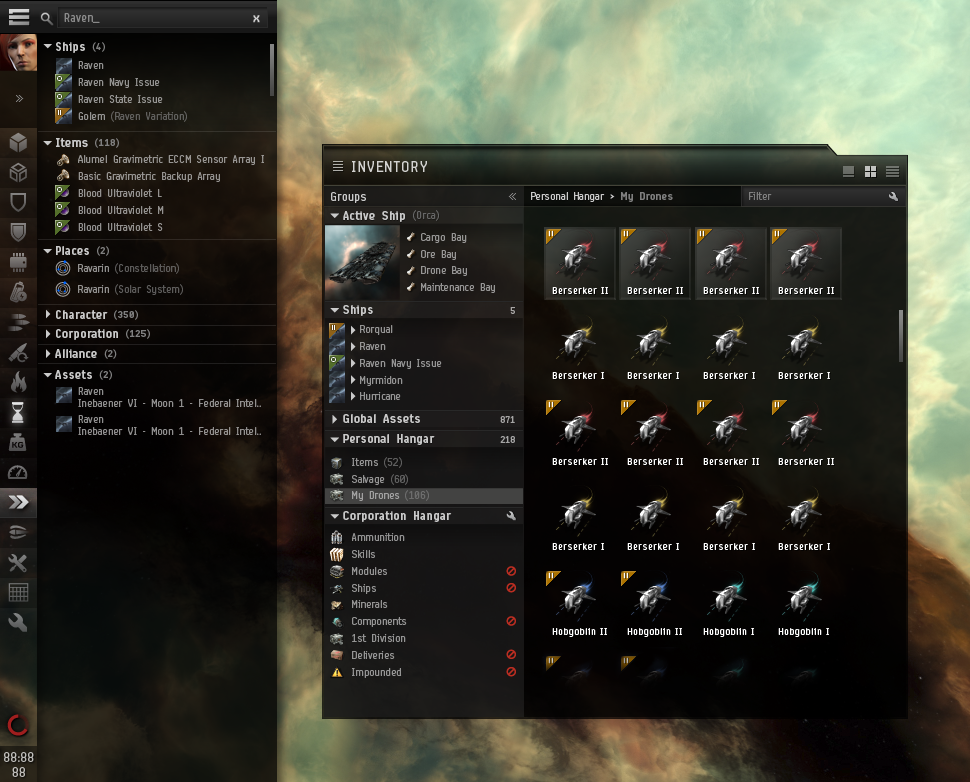The width and height of the screenshot is (970, 782).
Task: Switch inventory to icon grid view
Action: [870, 172]
